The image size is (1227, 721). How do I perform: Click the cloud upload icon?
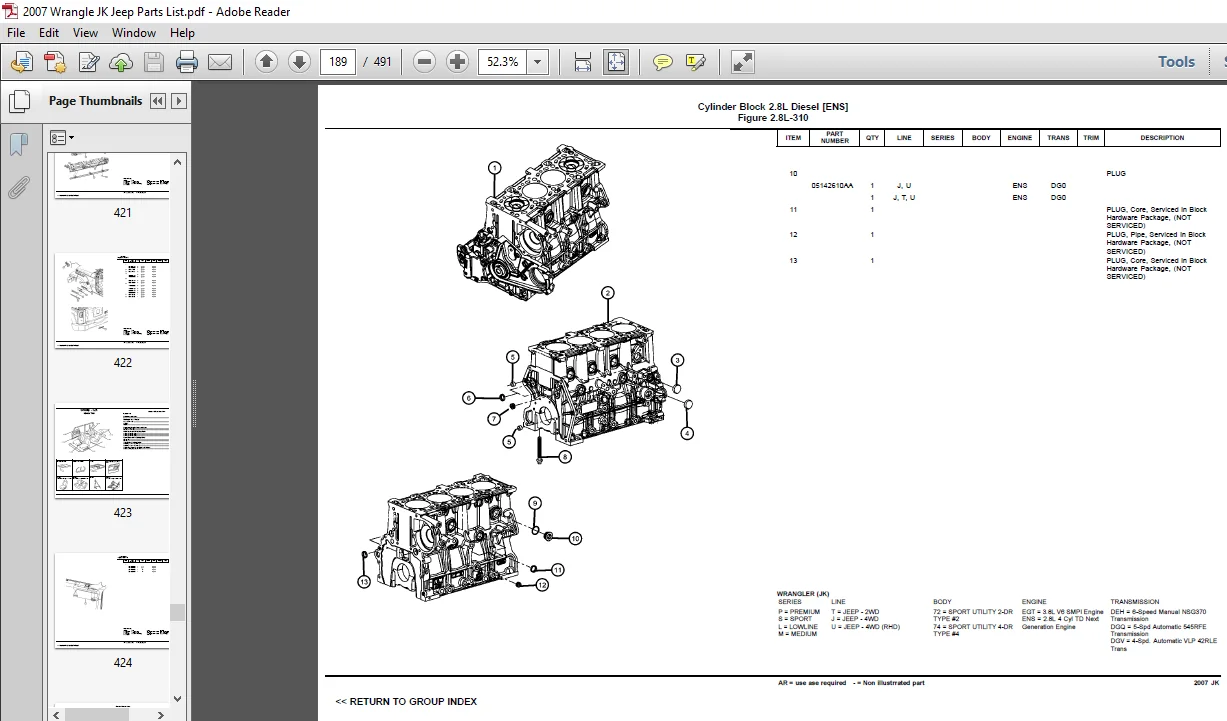pyautogui.click(x=121, y=62)
